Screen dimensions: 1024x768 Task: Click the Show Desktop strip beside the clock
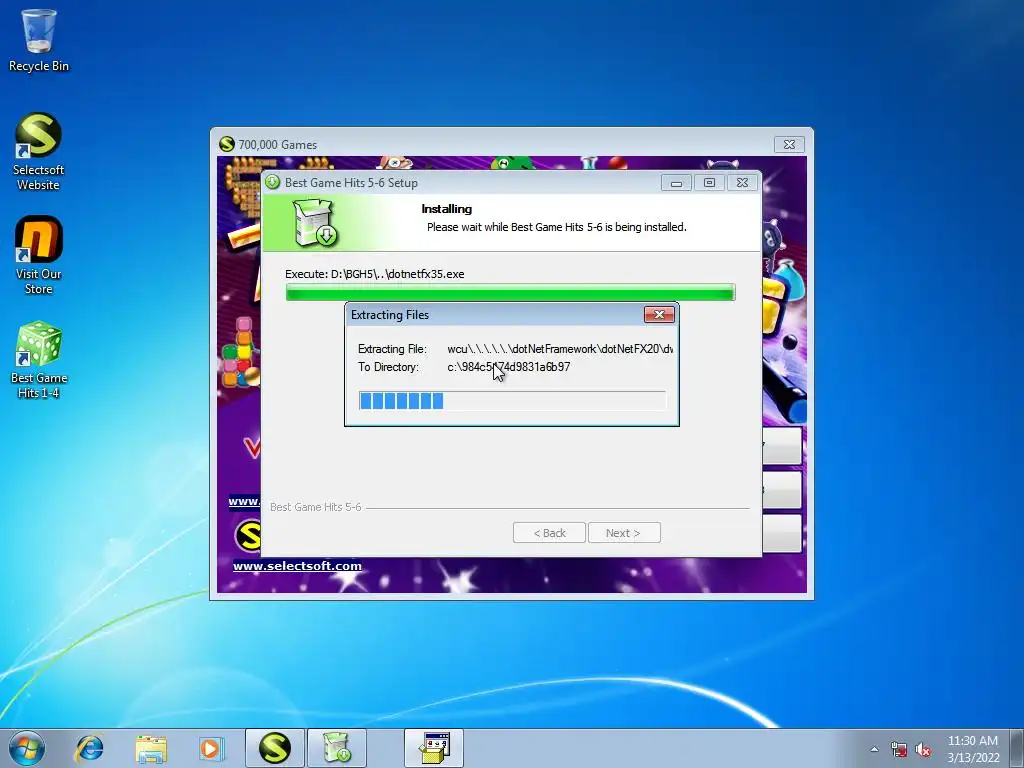(x=1019, y=748)
